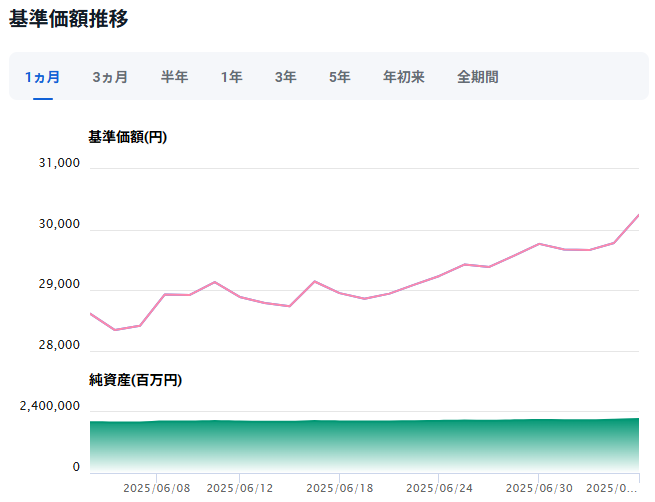
Task: Show the 1年 chart period
Action: pyautogui.click(x=231, y=77)
